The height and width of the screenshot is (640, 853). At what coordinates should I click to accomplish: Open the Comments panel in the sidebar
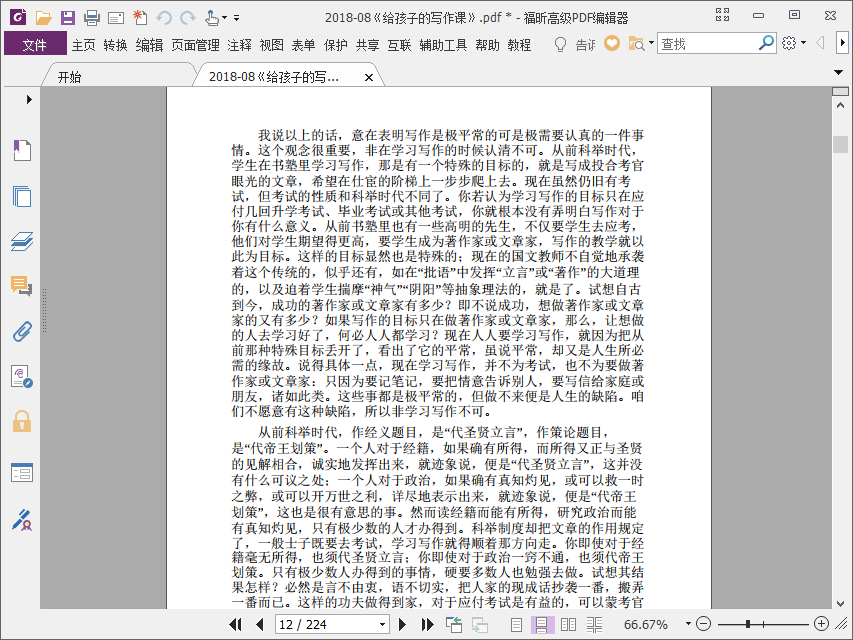point(22,286)
